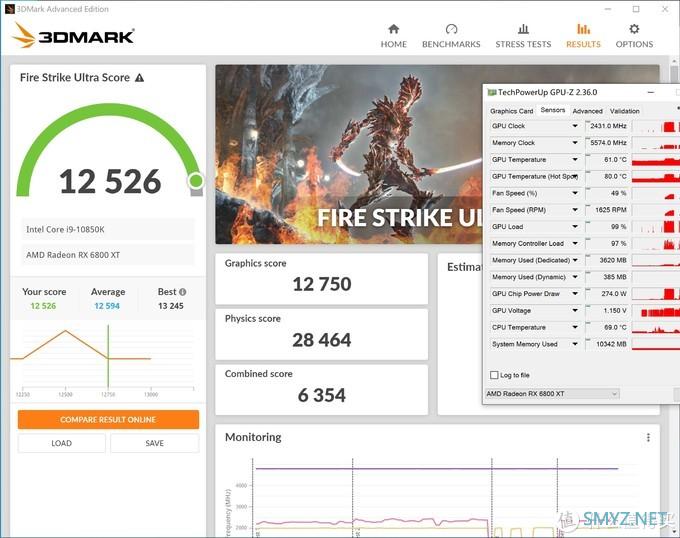
Task: Click the GPU Clock sensor graph
Action: (656, 126)
